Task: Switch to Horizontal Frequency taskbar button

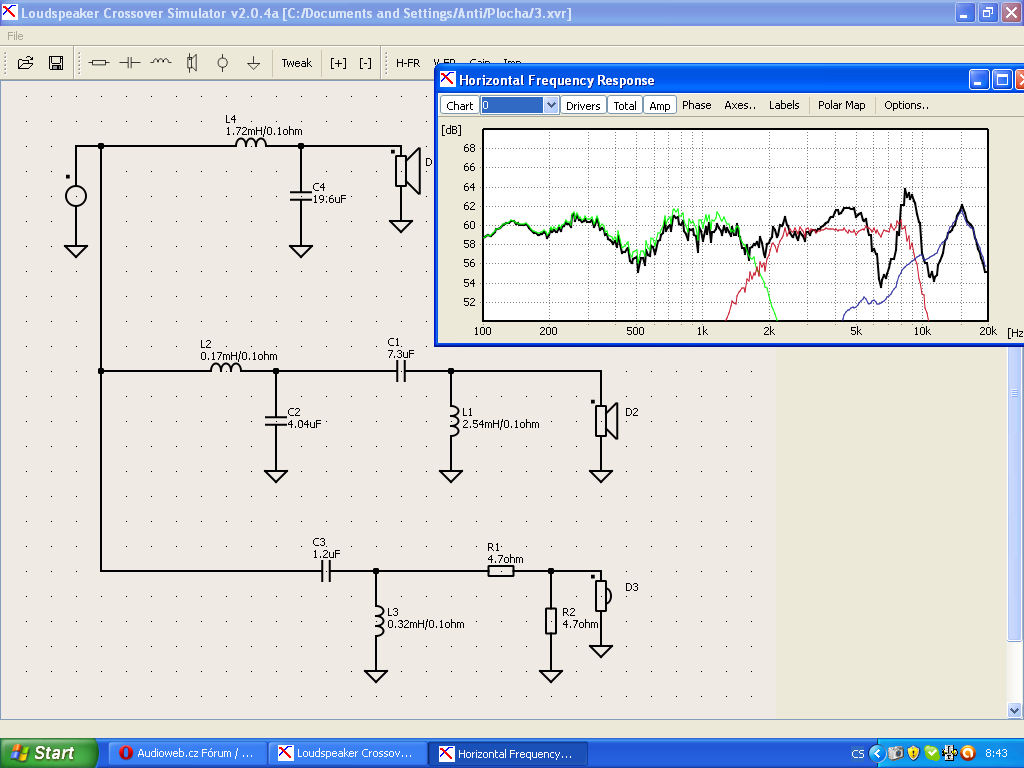Action: click(x=508, y=753)
